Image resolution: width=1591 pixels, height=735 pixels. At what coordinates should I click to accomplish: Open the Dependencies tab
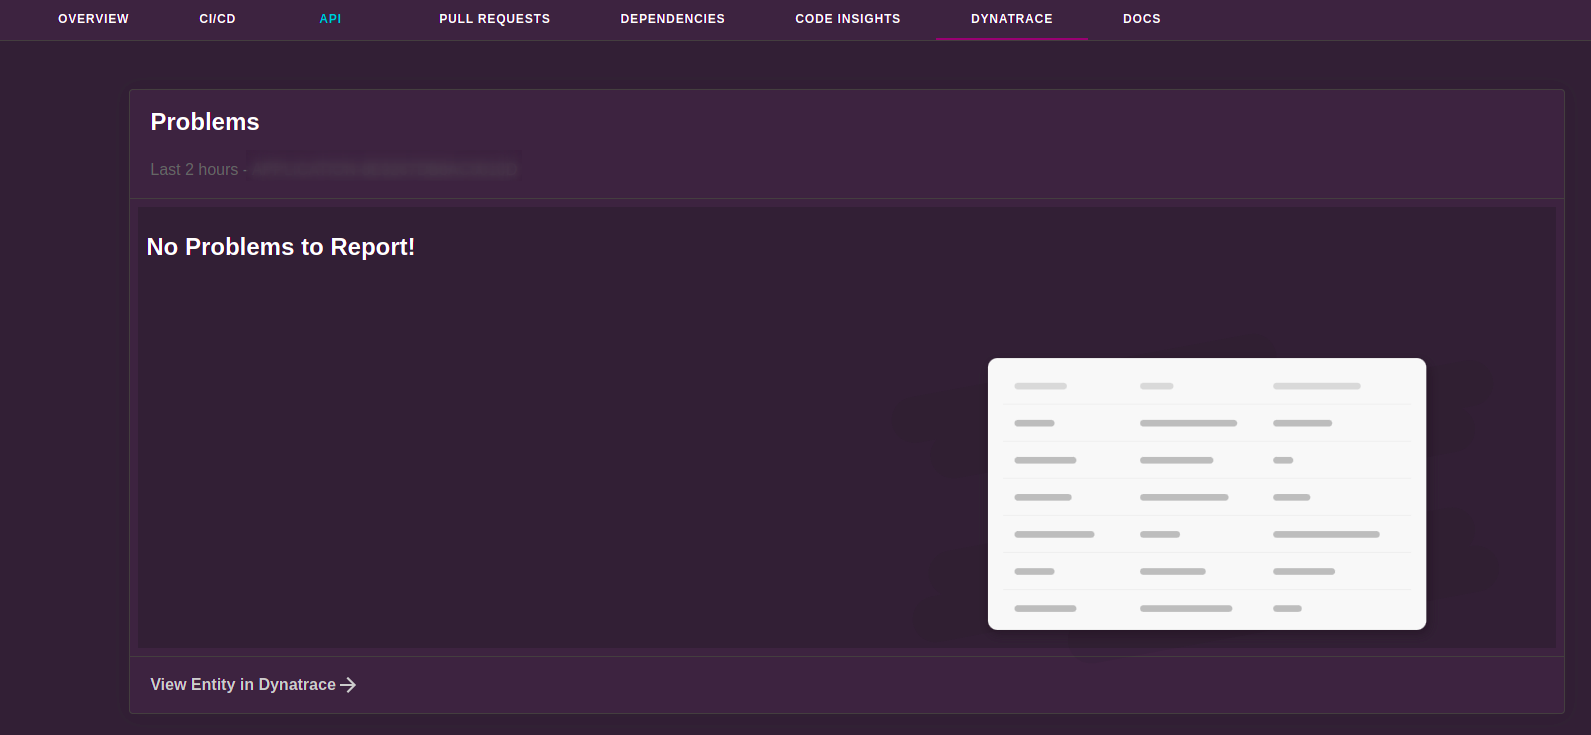672,19
